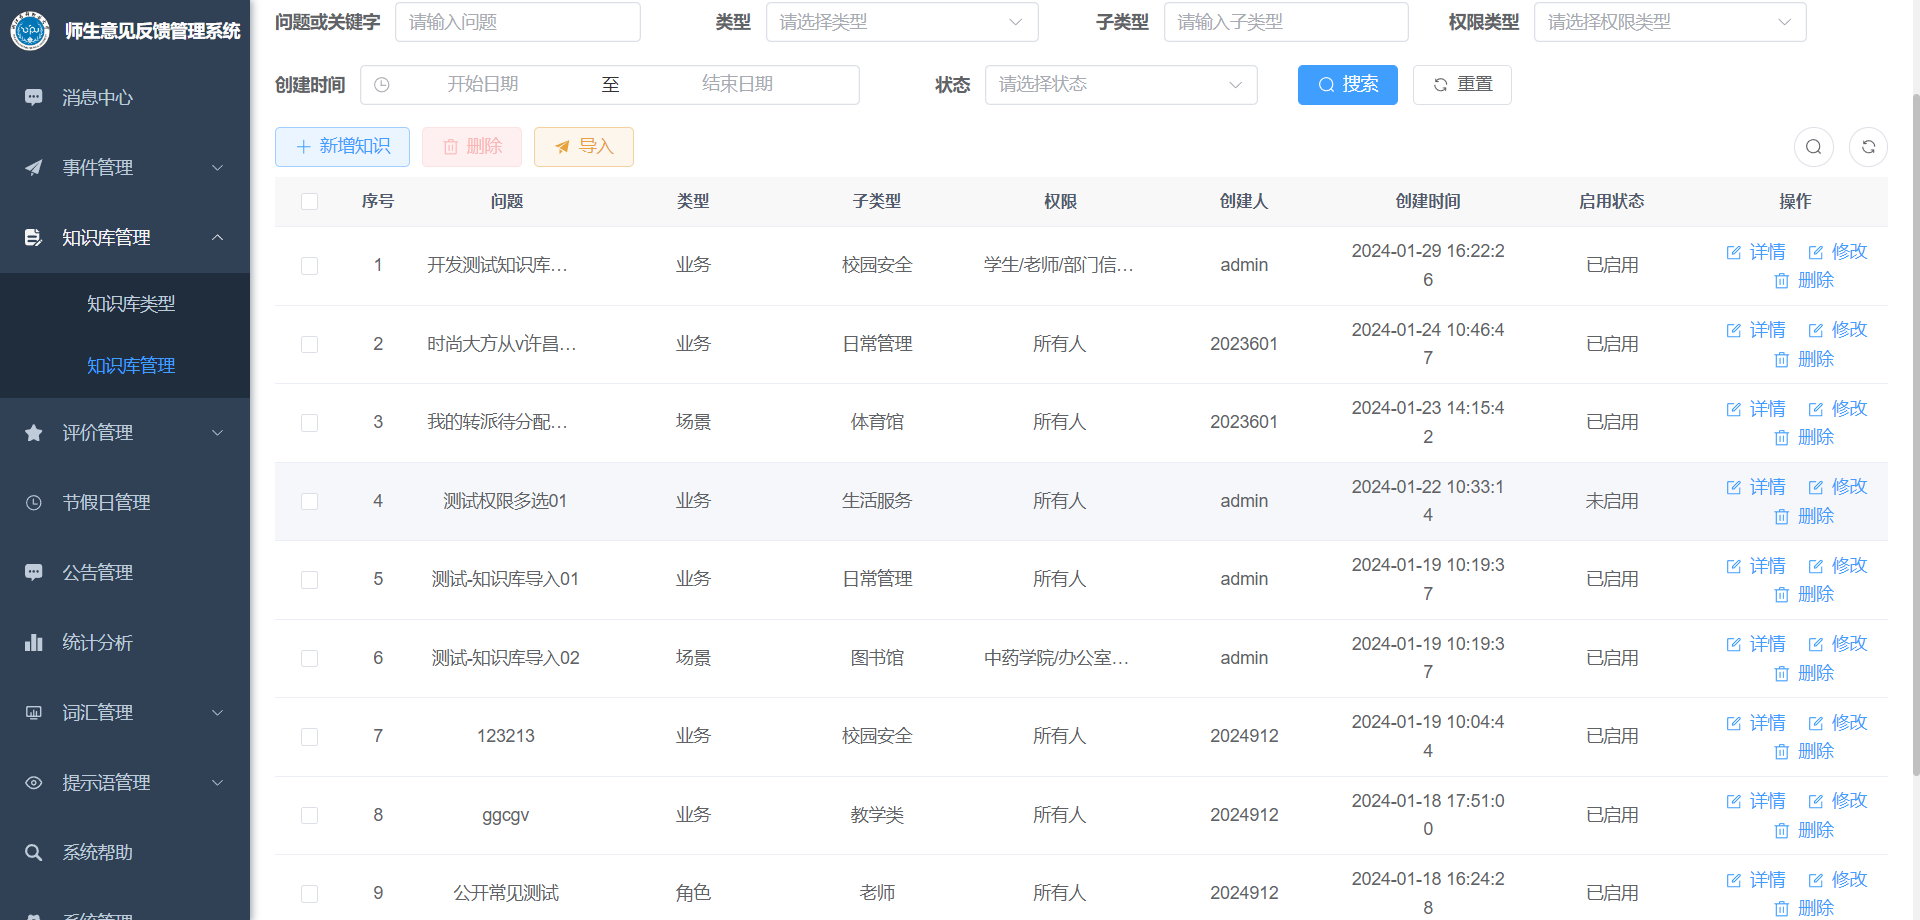Screen dimensions: 1920x920
Task: Click 修改 for row 5 测试-知识库导入01
Action: 1838,565
